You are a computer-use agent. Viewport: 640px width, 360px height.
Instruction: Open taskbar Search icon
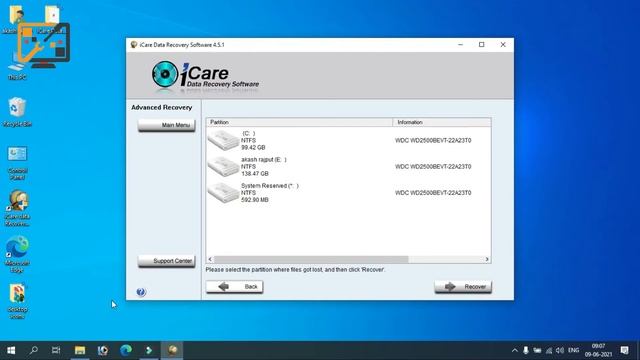pyautogui.click(x=34, y=350)
